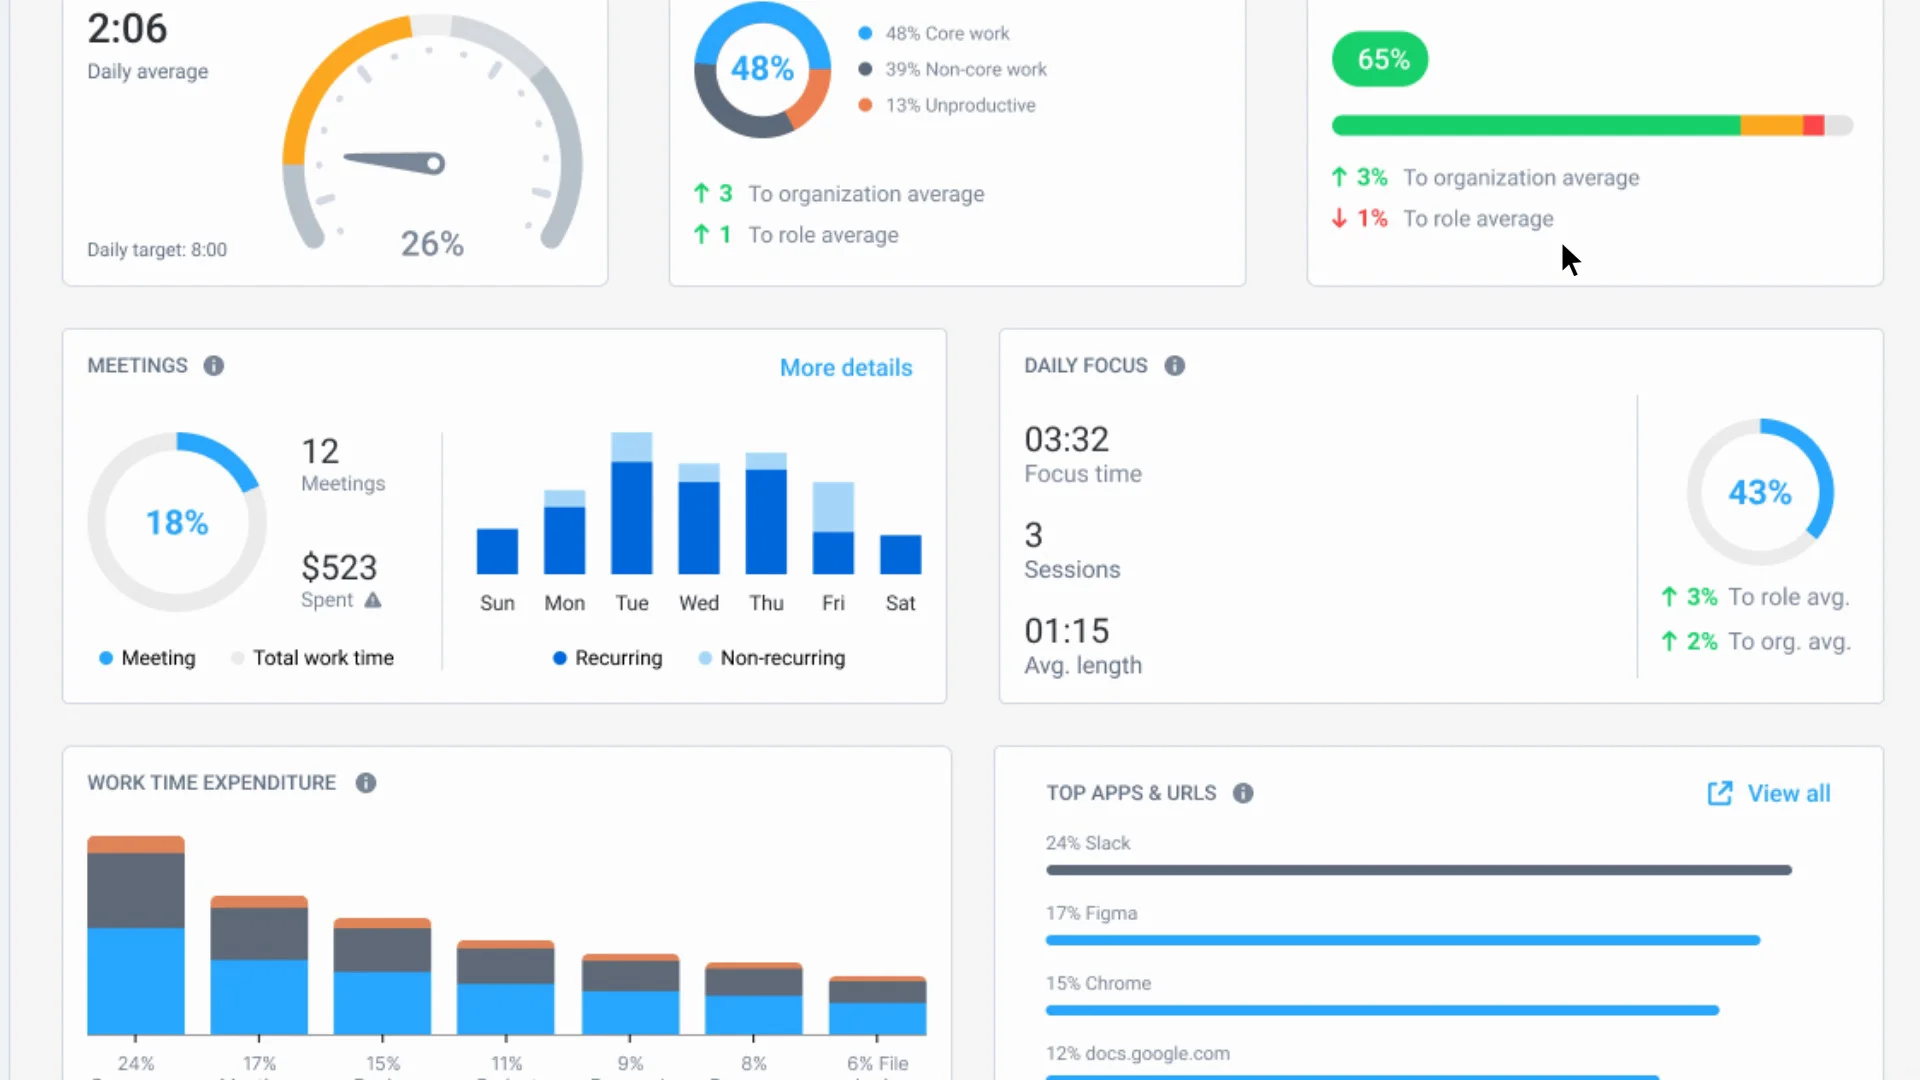Click the Meetings info icon
Image resolution: width=1920 pixels, height=1080 pixels.
pyautogui.click(x=214, y=366)
